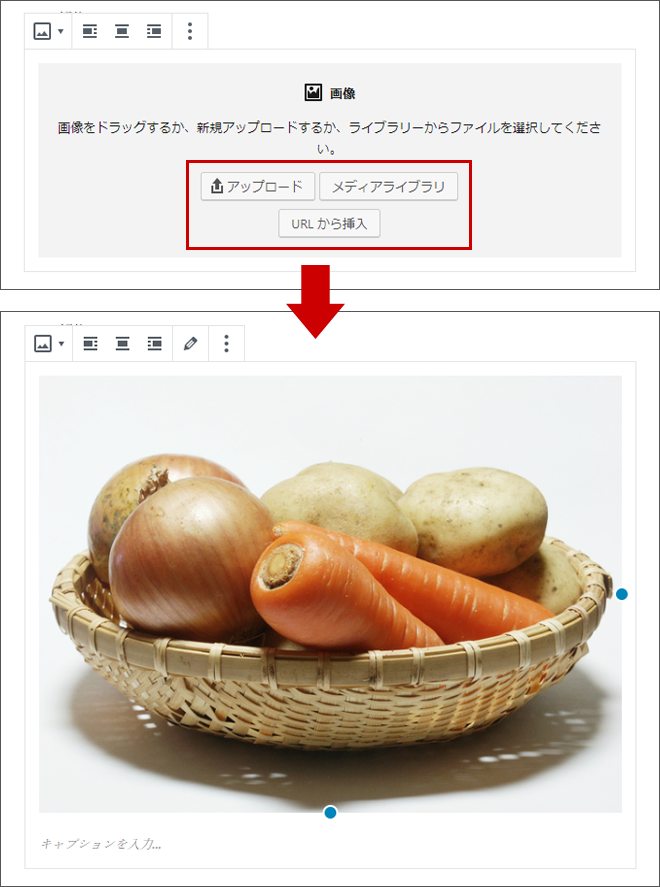Image resolution: width=660 pixels, height=887 pixels.
Task: Click the right-side blue resize handle
Action: pos(622,594)
